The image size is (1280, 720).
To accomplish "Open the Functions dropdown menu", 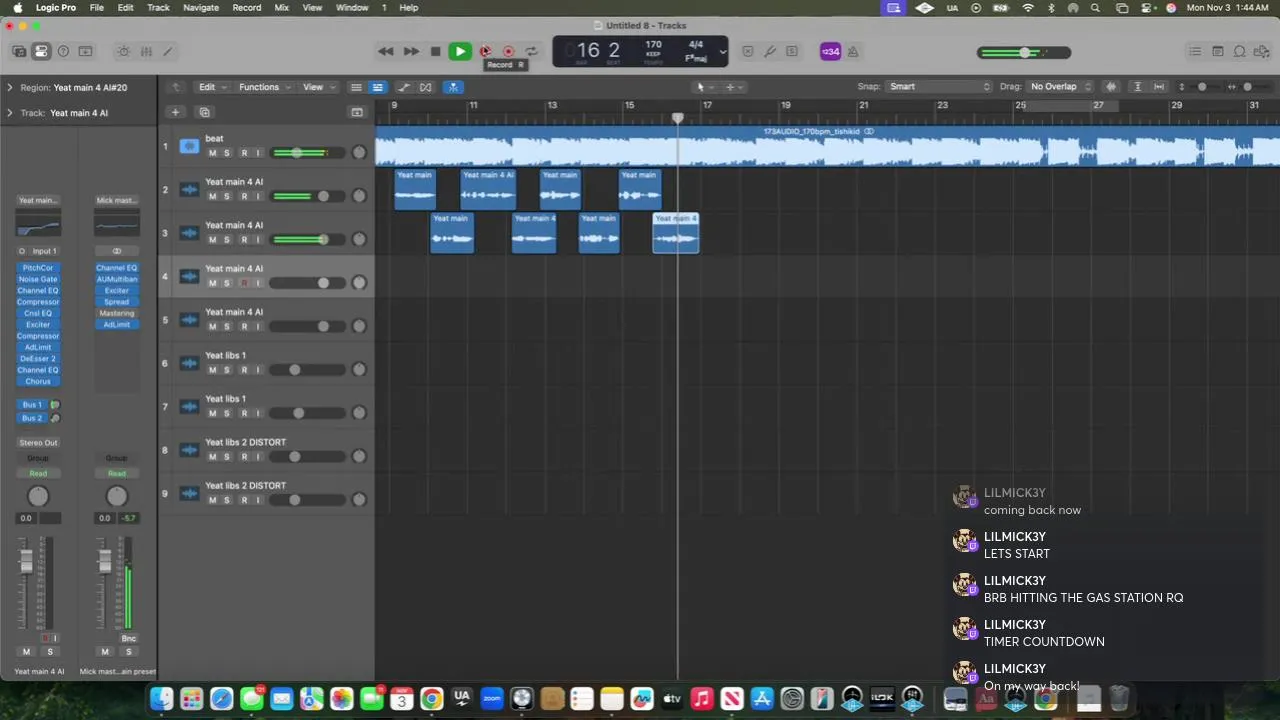I will coord(265,87).
